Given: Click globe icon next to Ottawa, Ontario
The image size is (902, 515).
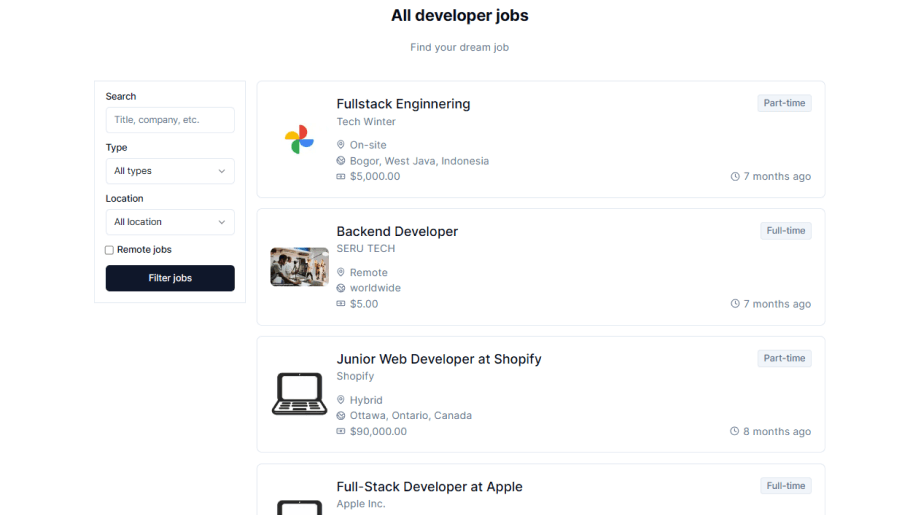Looking at the screenshot, I should [341, 415].
